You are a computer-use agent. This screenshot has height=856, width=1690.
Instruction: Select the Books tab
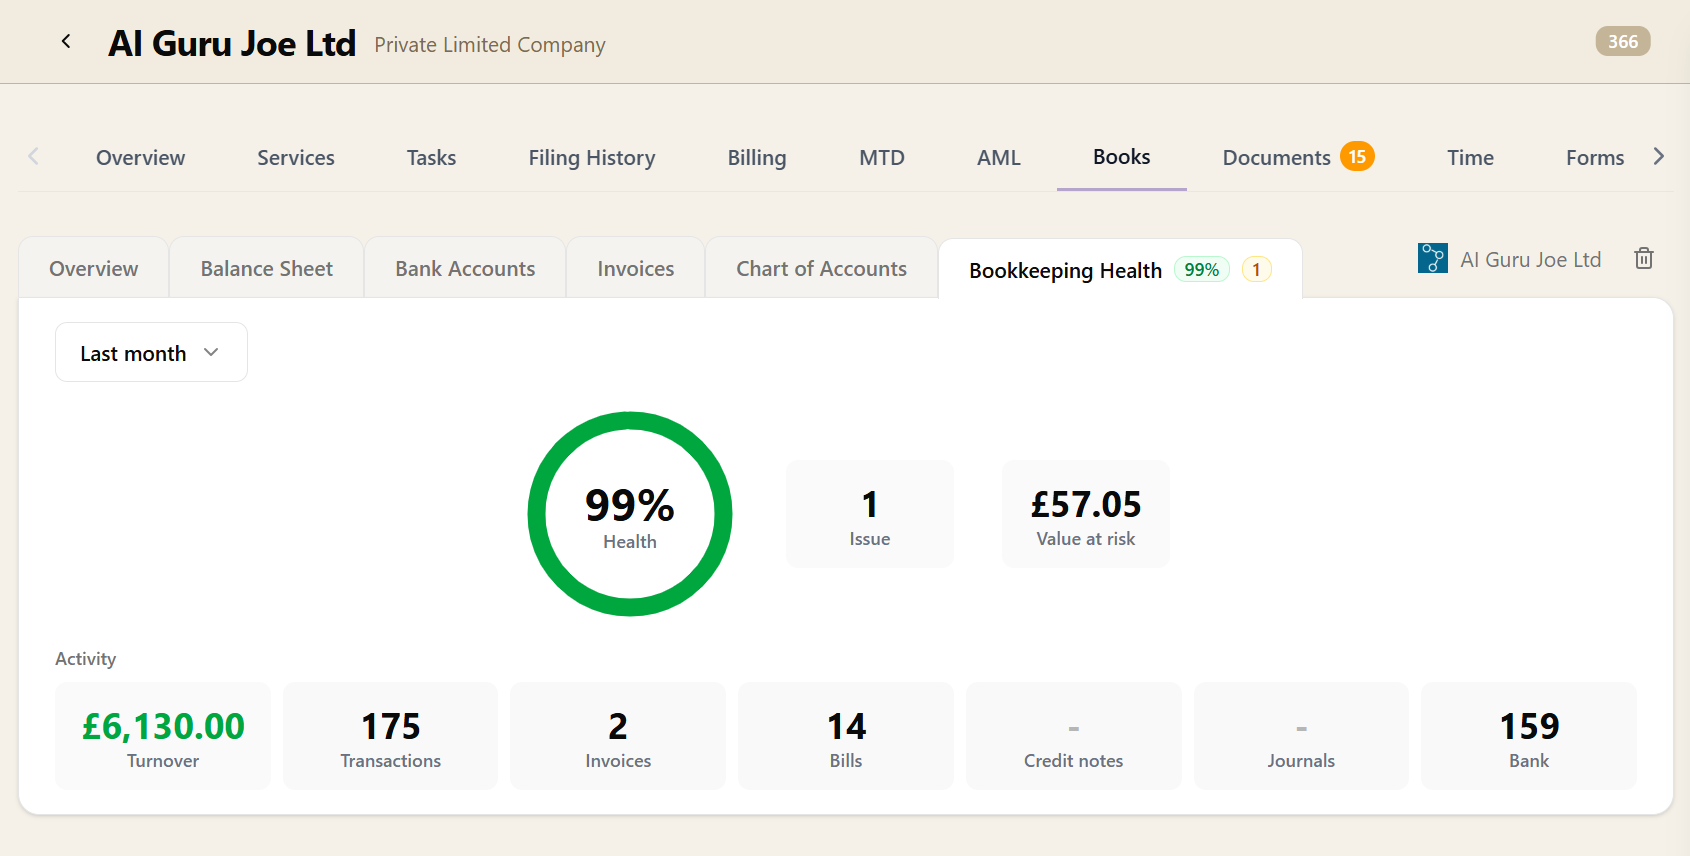pyautogui.click(x=1121, y=157)
